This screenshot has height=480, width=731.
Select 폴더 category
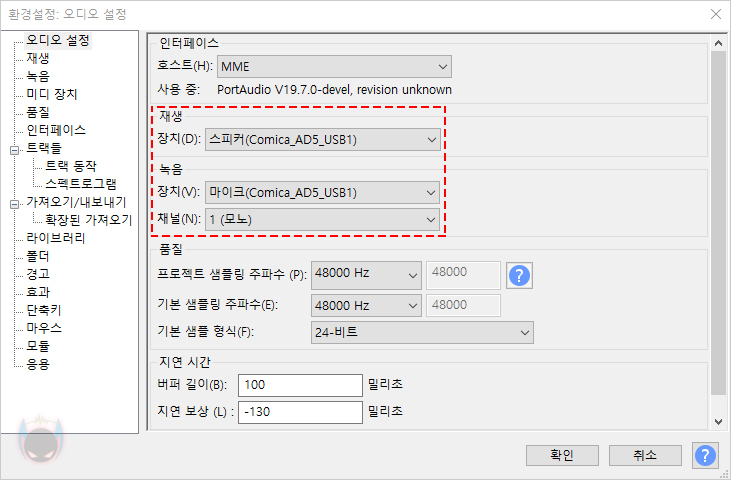click(x=38, y=256)
